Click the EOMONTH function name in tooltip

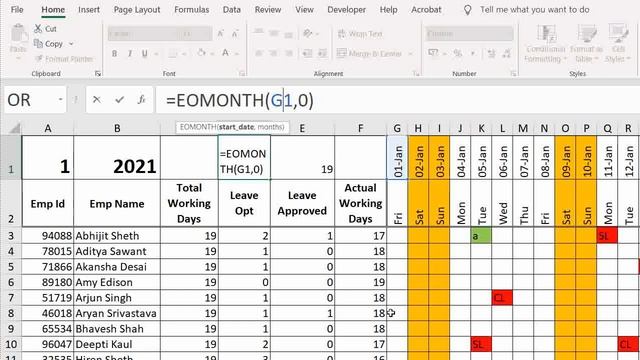(x=199, y=127)
